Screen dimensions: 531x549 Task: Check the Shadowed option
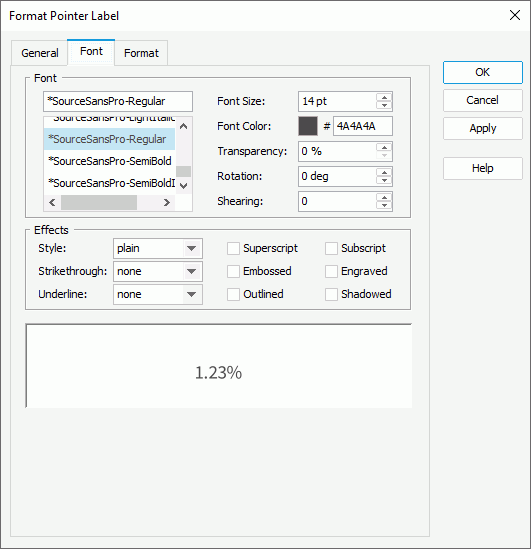click(331, 294)
